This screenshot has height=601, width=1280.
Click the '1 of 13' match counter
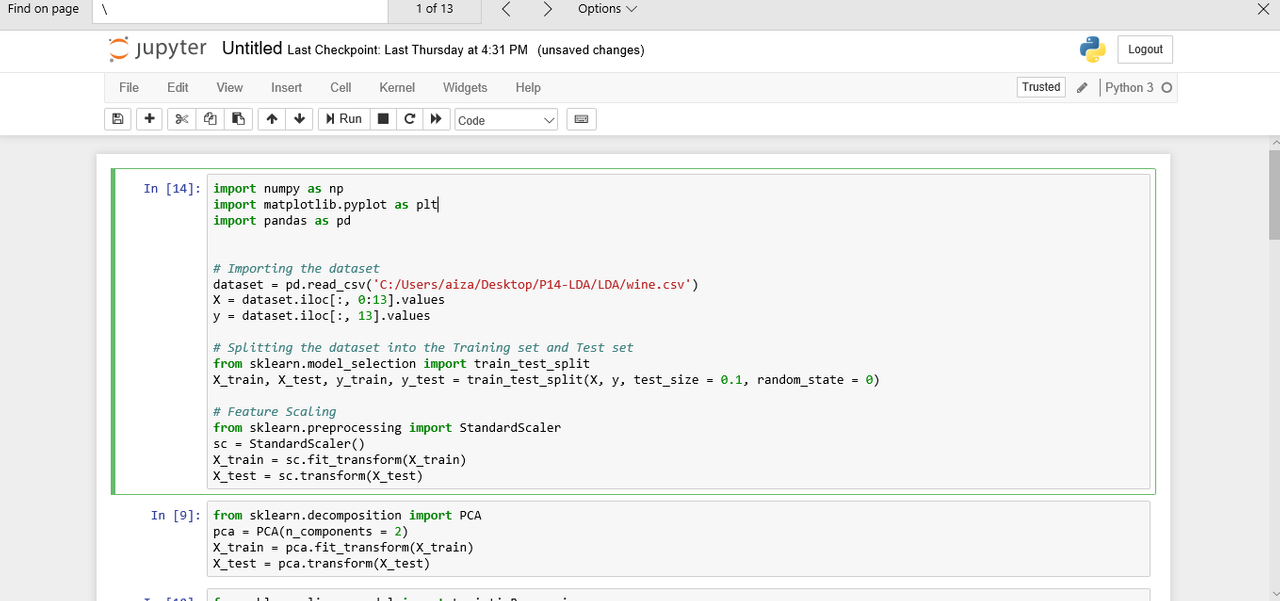point(435,9)
